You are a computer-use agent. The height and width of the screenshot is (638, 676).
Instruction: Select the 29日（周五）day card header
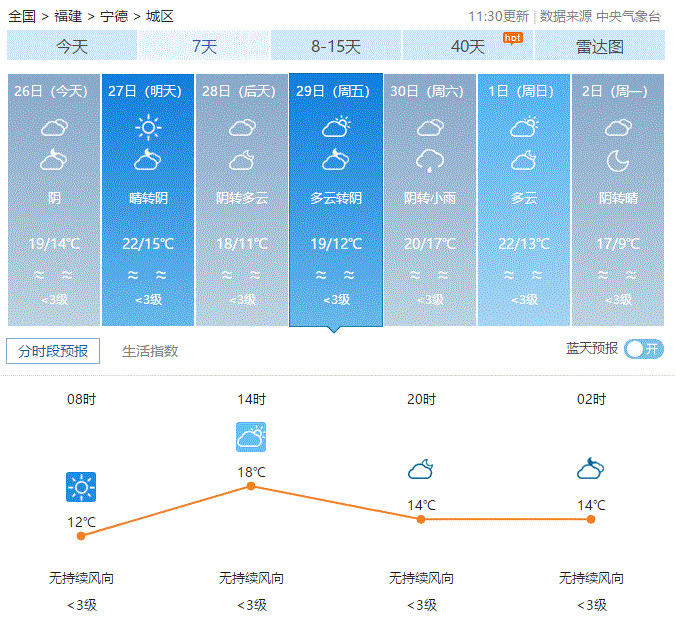pos(333,91)
